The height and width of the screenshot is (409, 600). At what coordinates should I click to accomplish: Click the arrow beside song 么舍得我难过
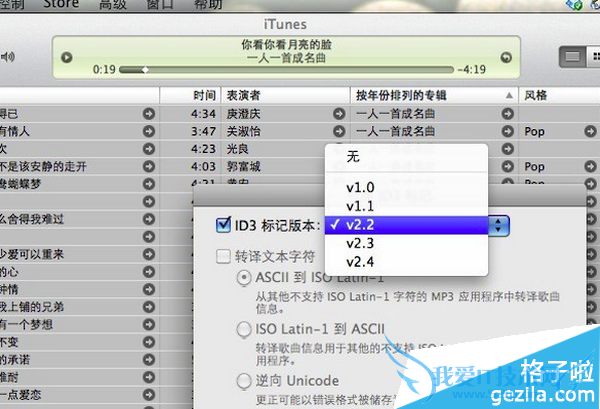pyautogui.click(x=149, y=219)
